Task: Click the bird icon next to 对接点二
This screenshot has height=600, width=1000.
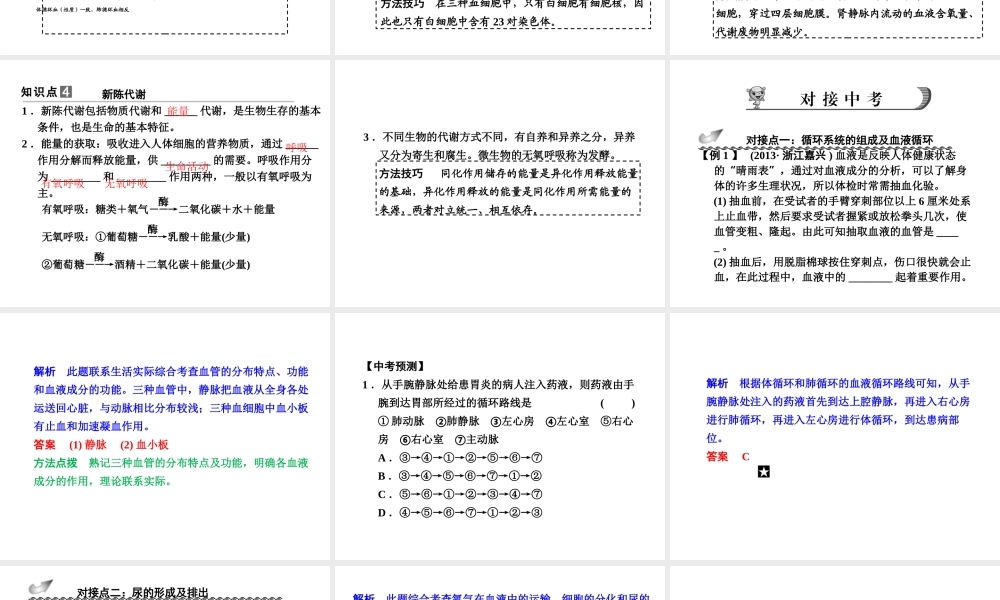Action: pyautogui.click(x=41, y=587)
